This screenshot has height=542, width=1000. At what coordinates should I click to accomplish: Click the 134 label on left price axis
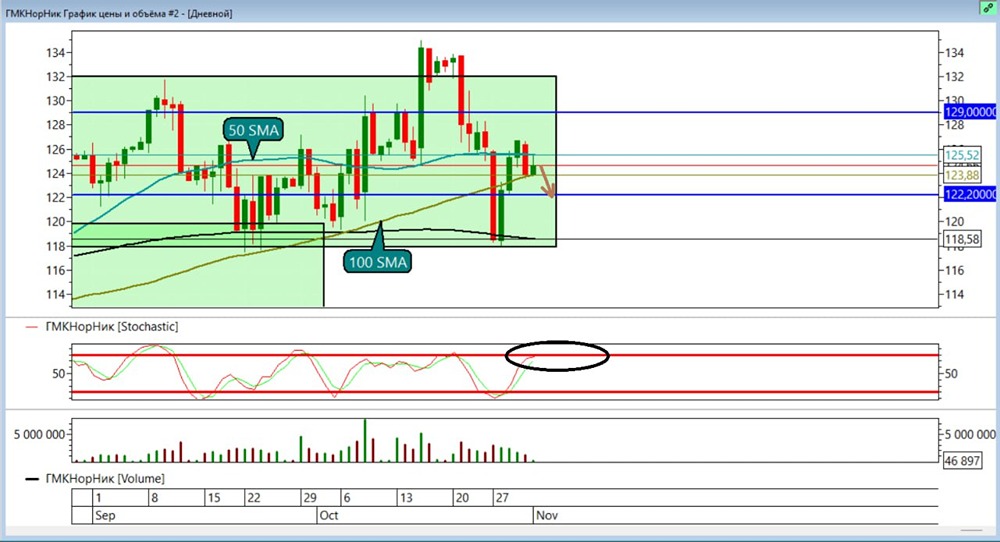click(55, 53)
